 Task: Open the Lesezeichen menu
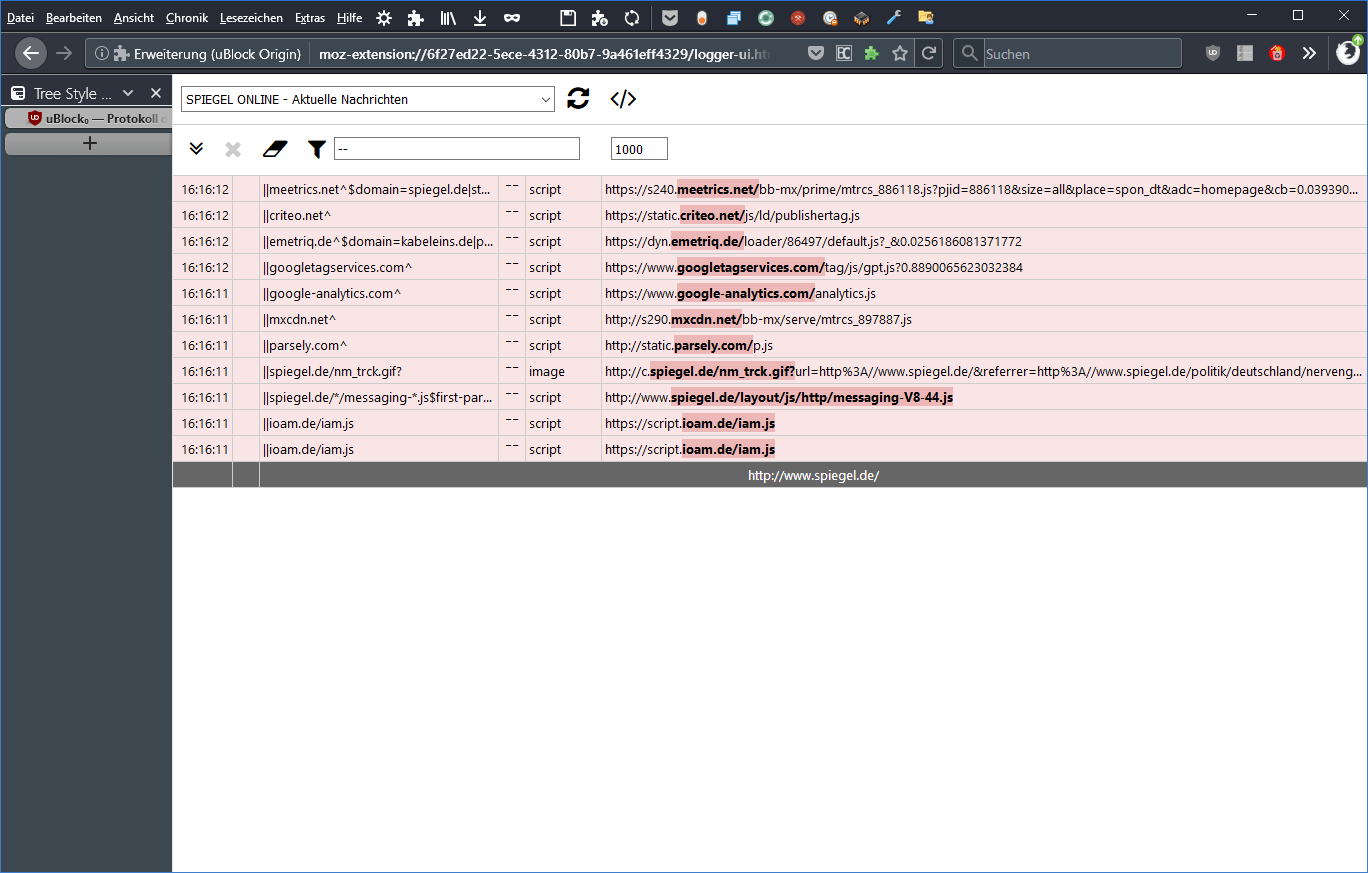coord(251,18)
